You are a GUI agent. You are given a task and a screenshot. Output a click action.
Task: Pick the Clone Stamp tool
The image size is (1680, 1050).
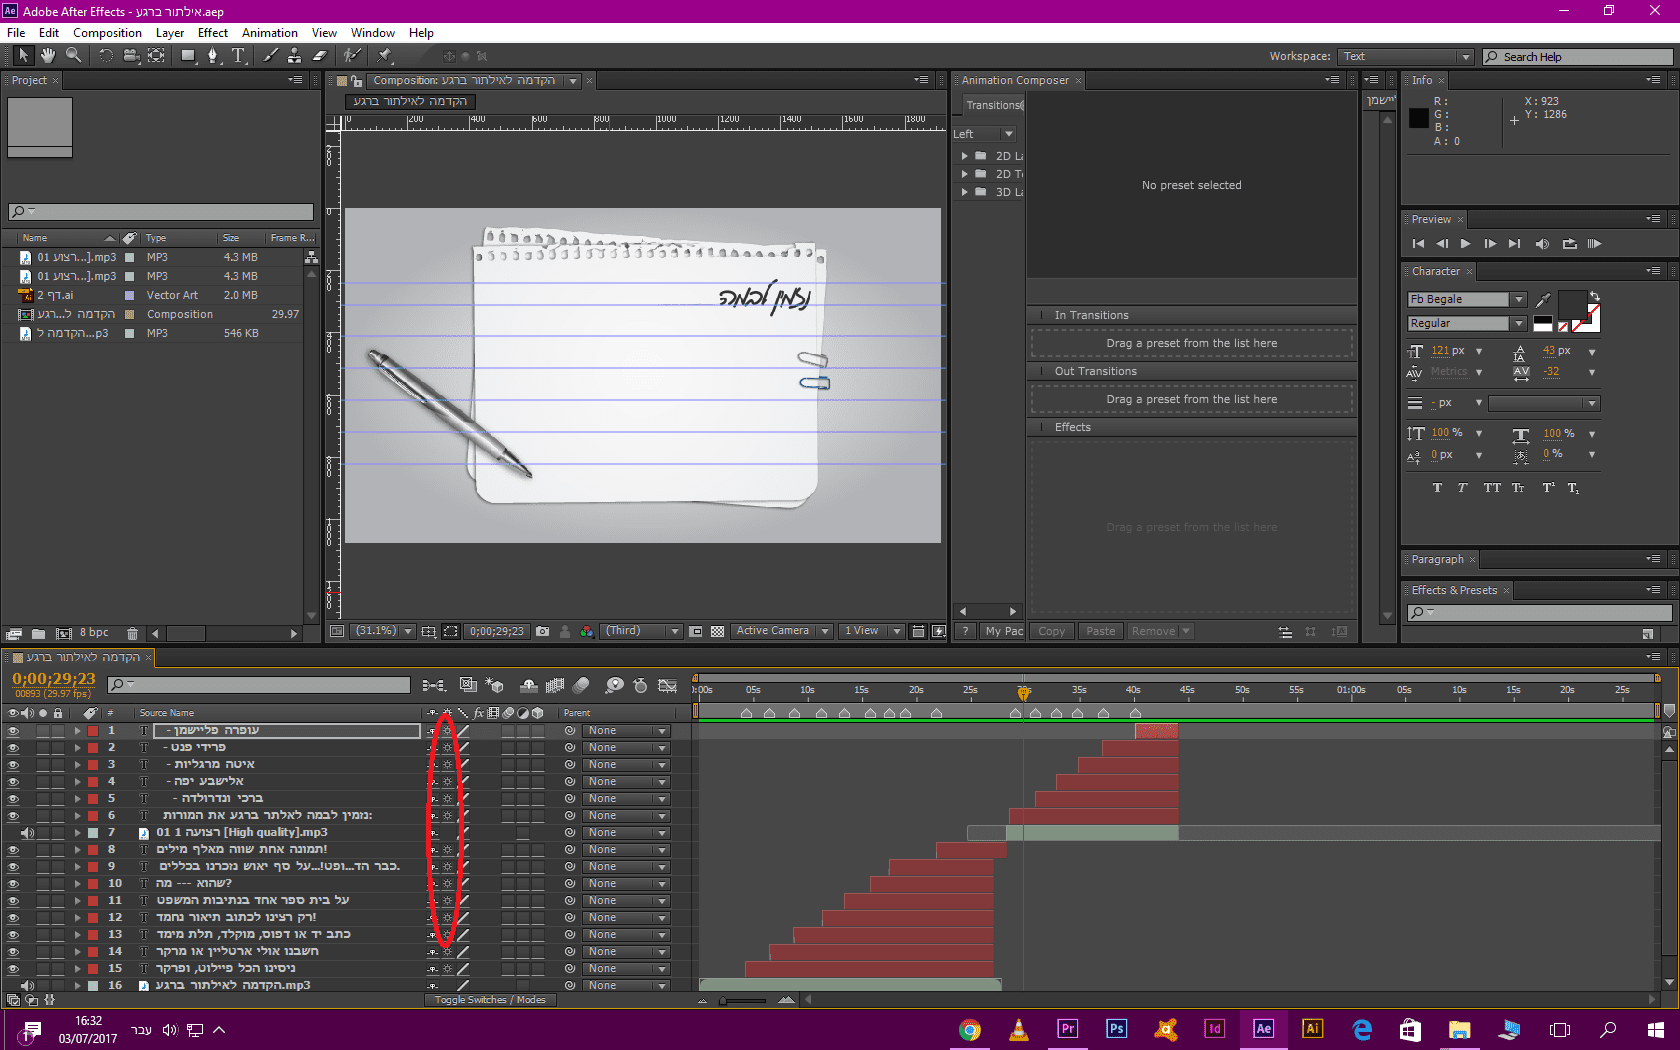click(x=294, y=56)
